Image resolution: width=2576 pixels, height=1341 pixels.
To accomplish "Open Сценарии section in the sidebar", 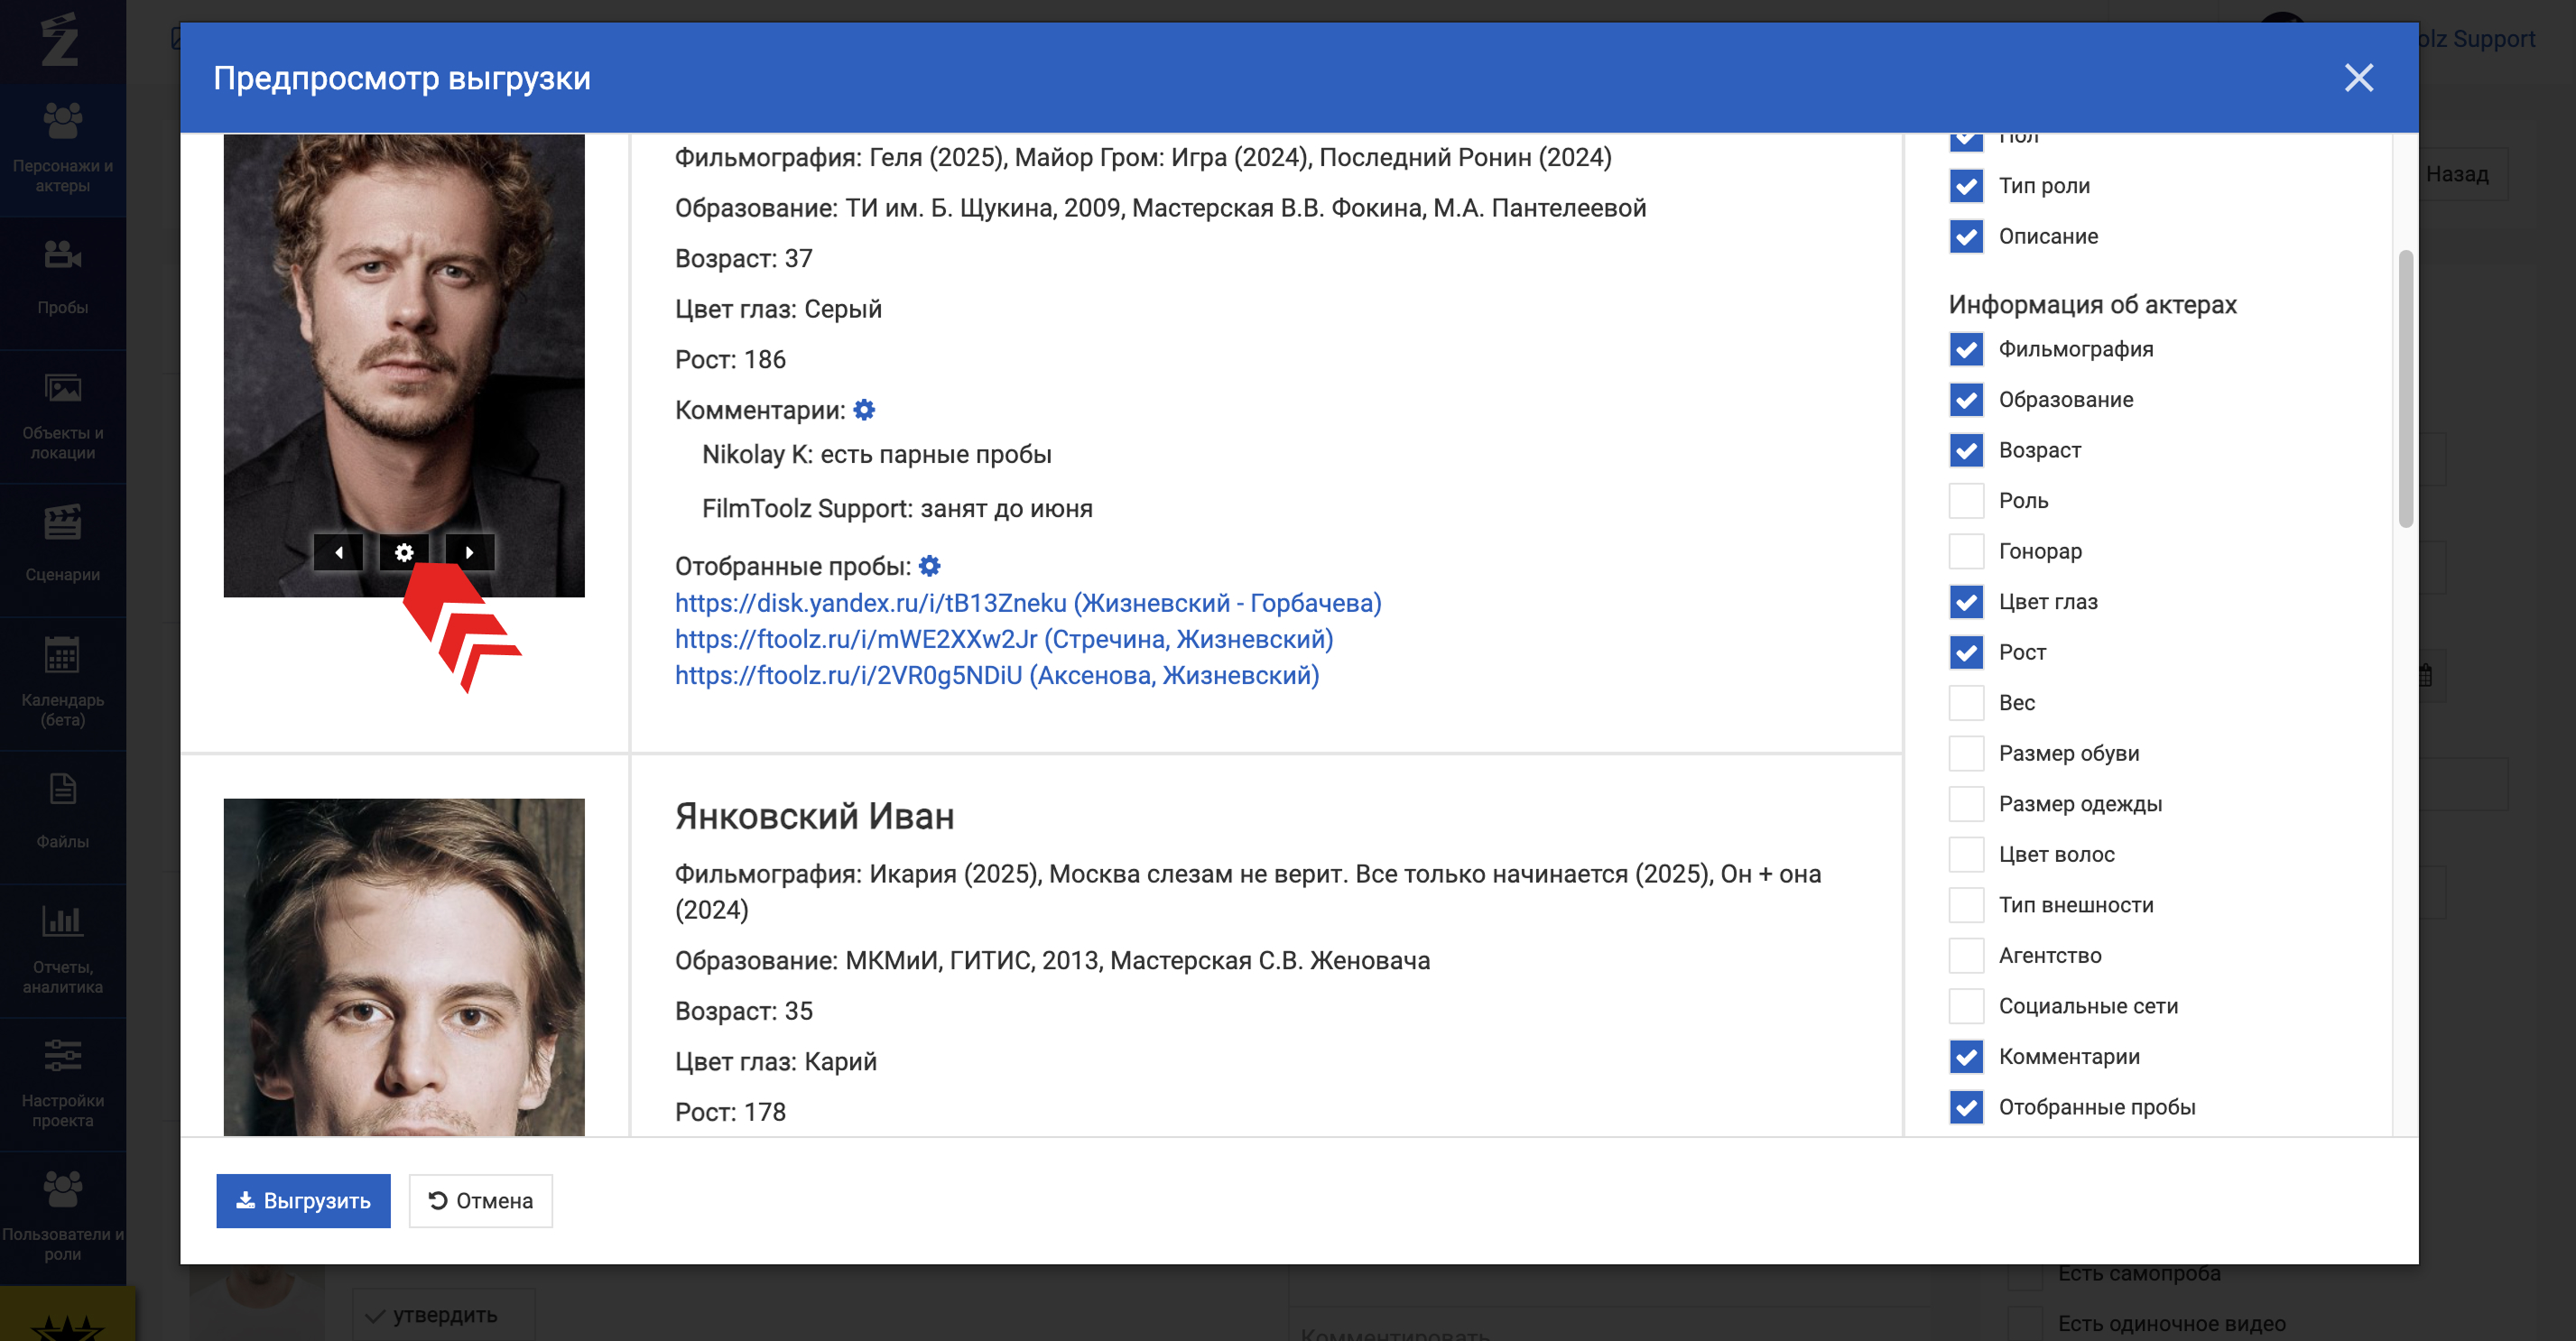I will pyautogui.click(x=62, y=545).
